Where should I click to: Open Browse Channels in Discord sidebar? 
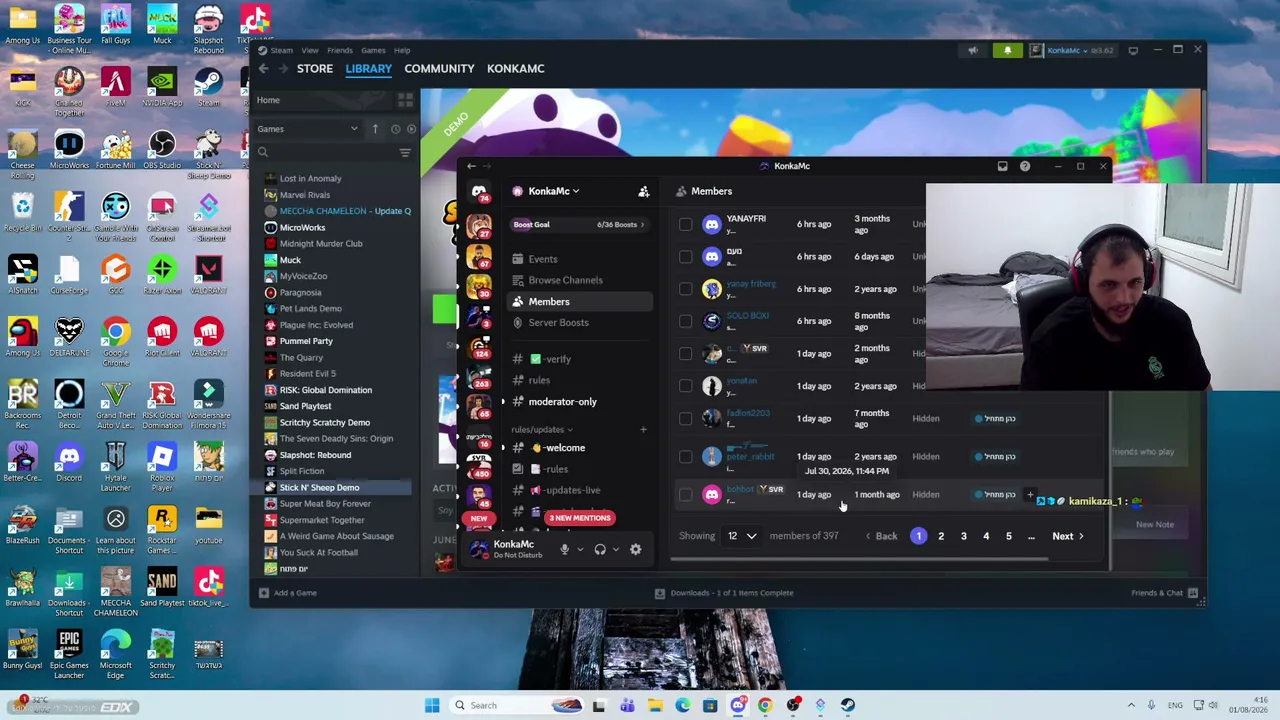click(580, 280)
